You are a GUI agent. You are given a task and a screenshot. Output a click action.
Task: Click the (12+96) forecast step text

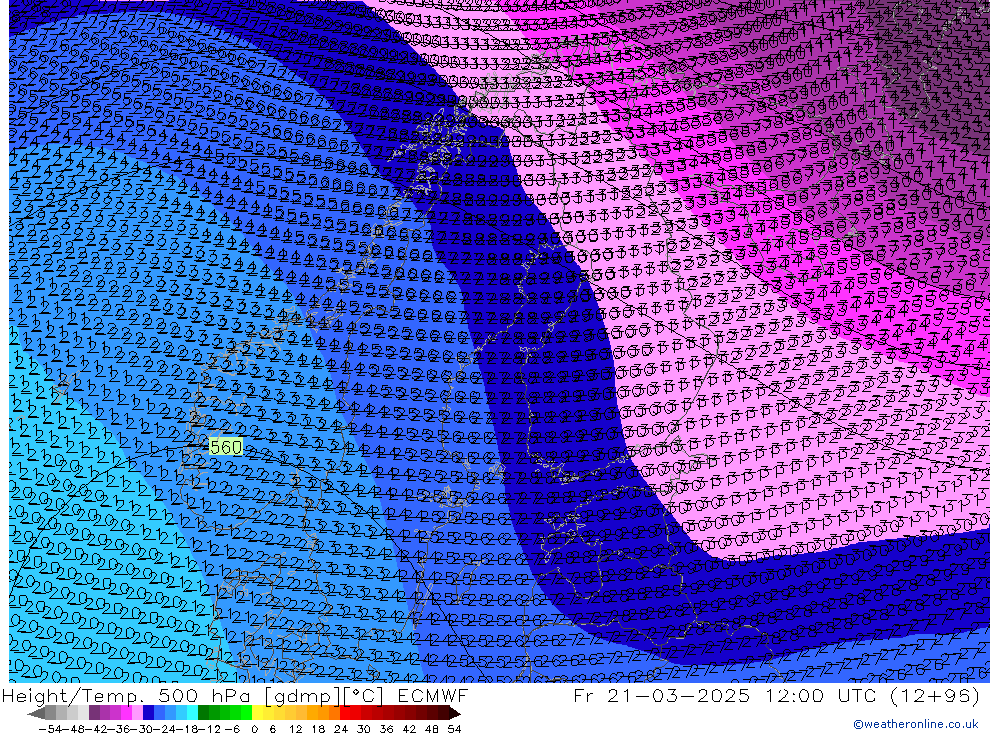click(x=934, y=695)
